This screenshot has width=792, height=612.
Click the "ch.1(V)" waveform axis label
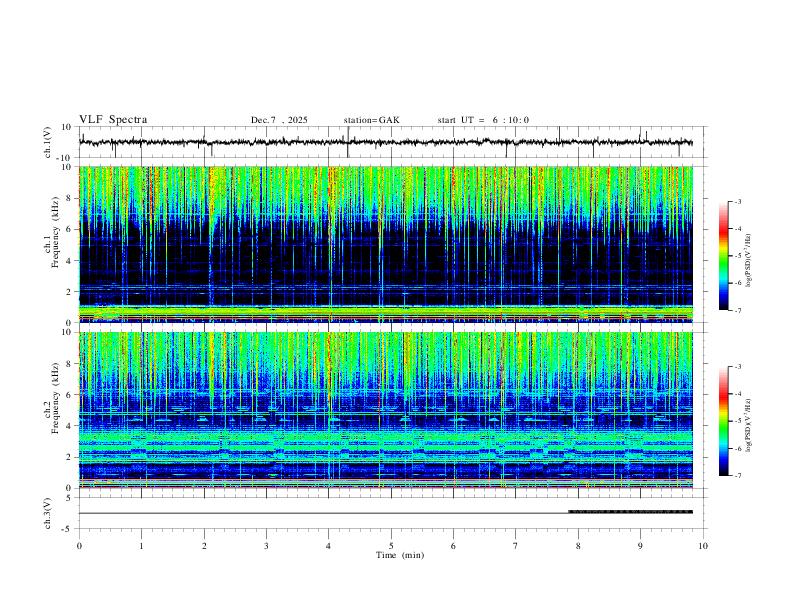click(48, 142)
